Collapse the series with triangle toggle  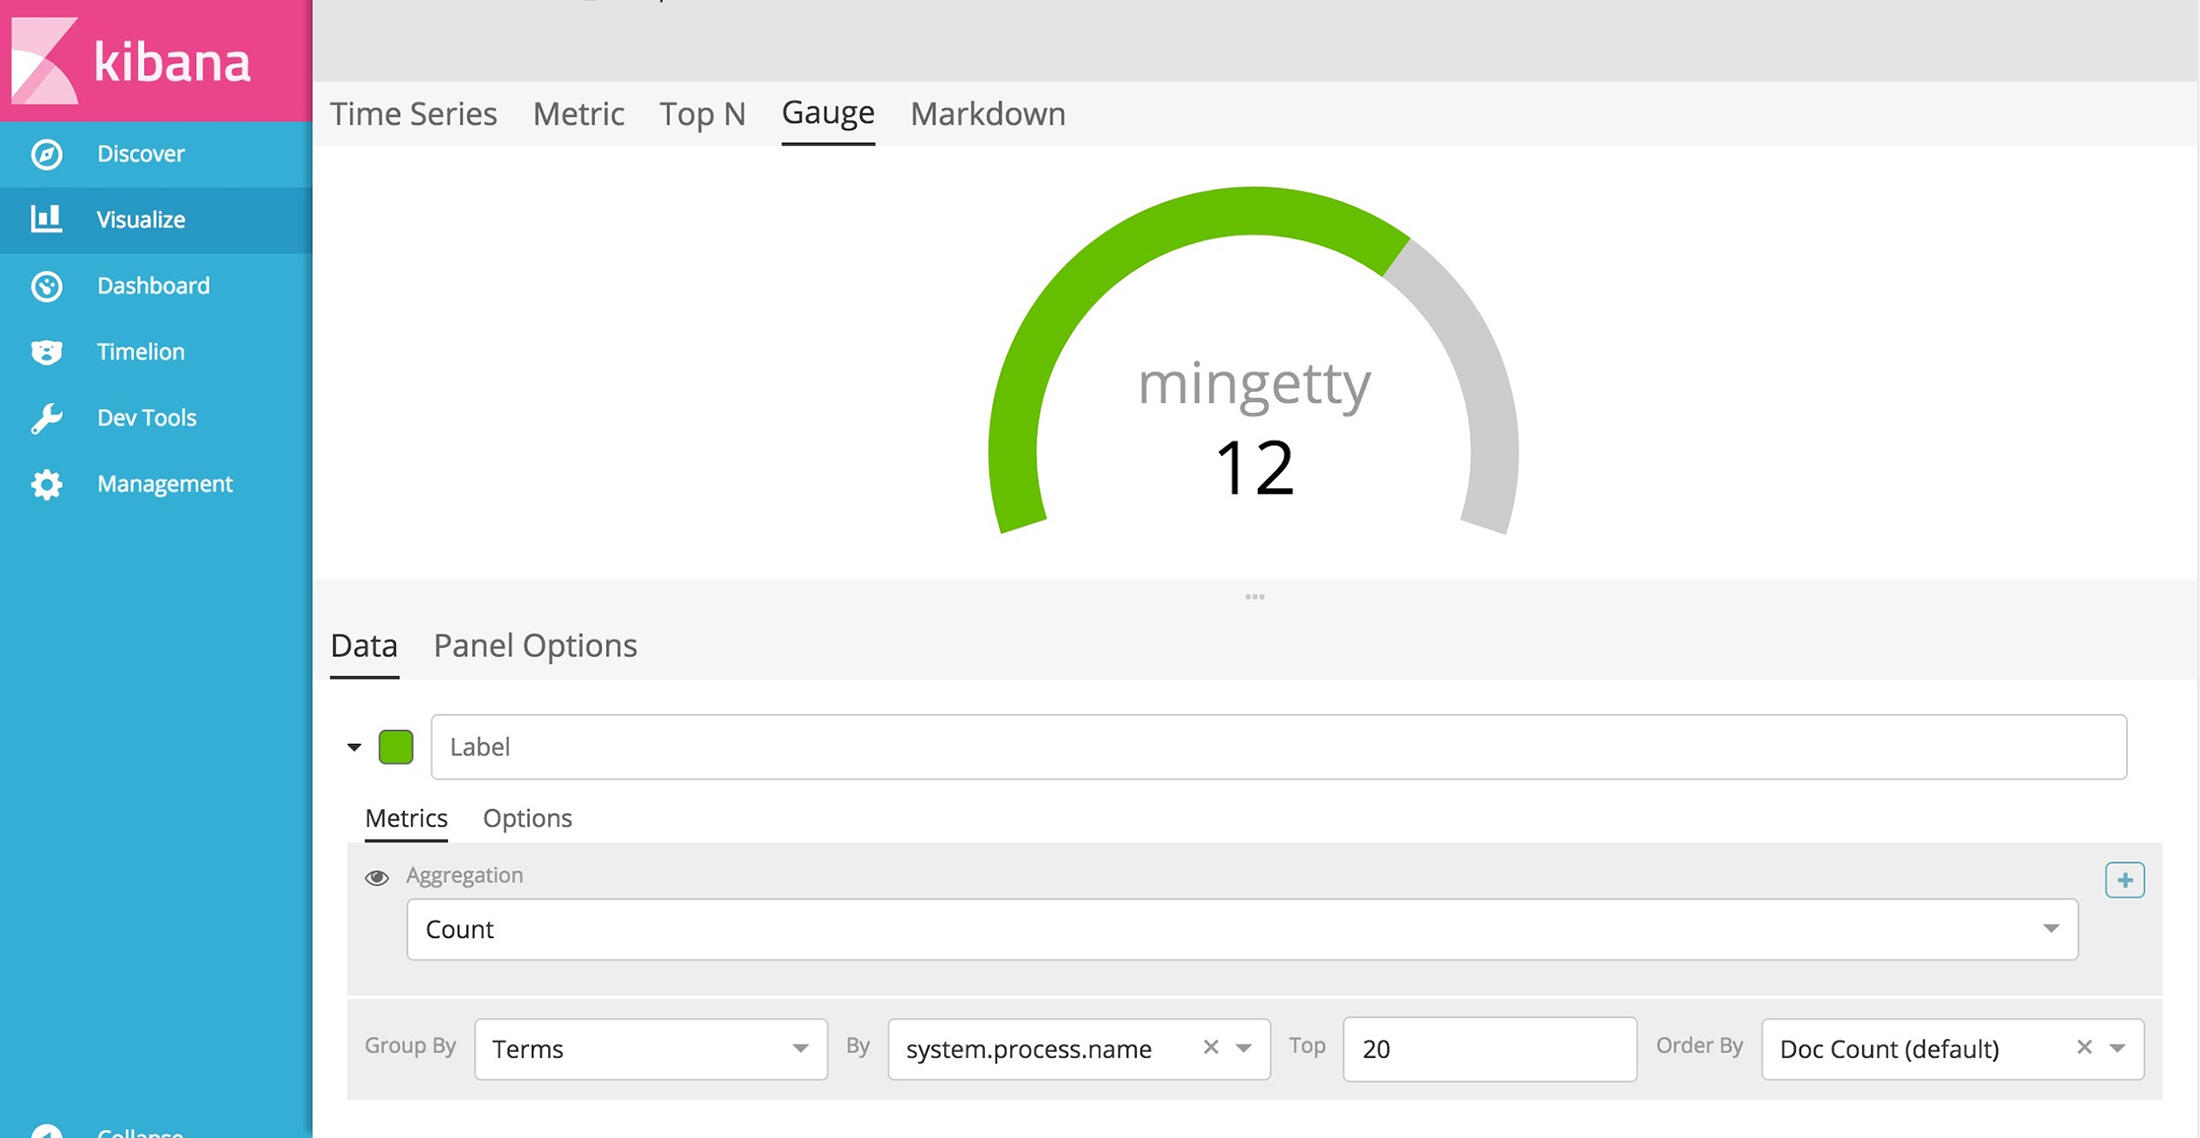point(354,747)
